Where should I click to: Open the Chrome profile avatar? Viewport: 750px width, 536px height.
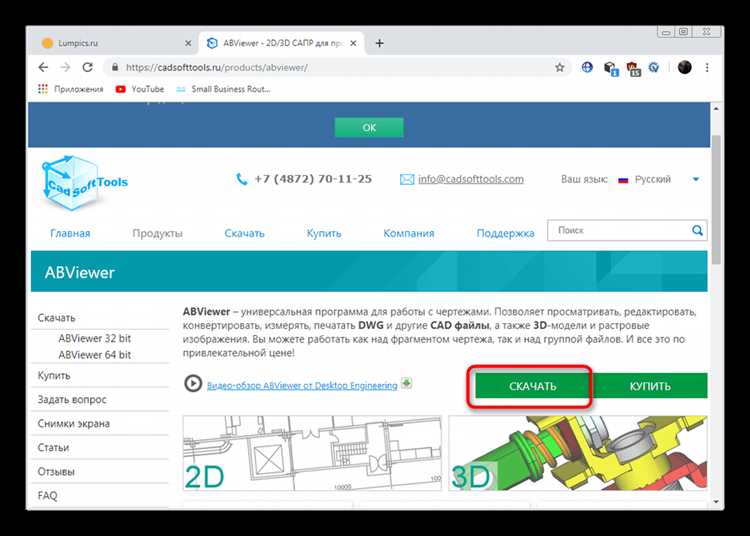684,67
